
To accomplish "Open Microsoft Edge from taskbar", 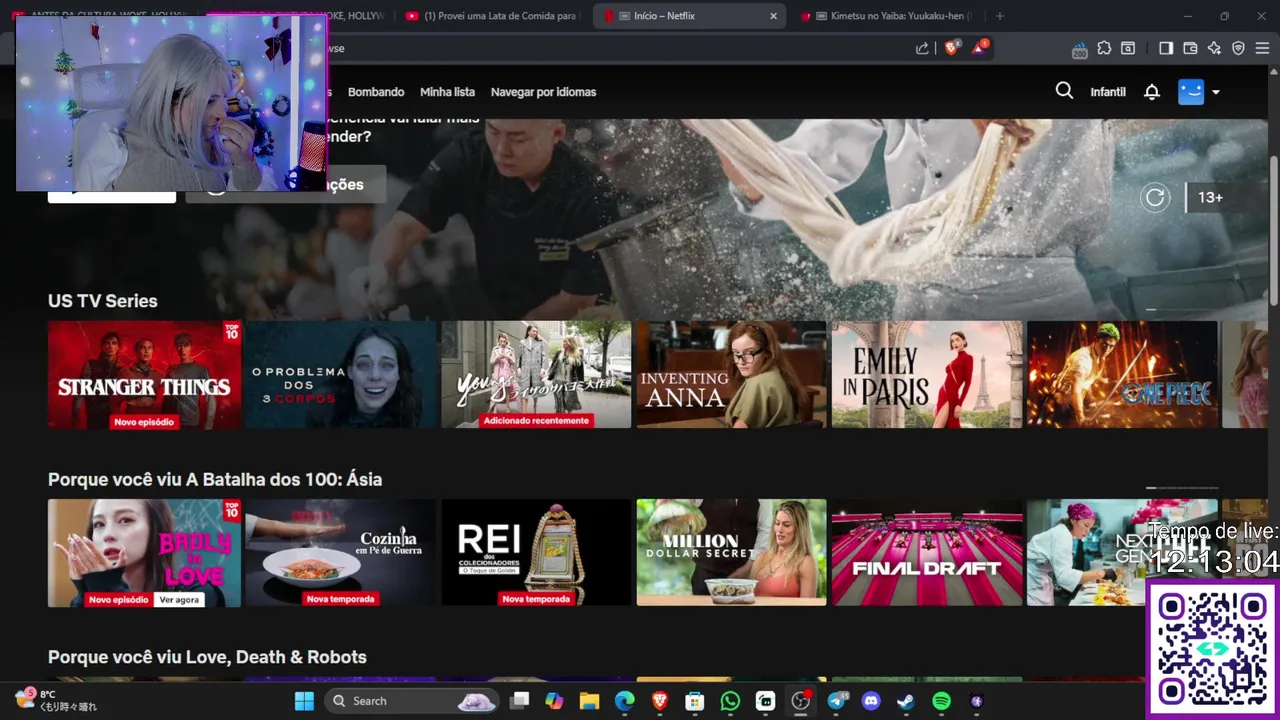I will 624,701.
